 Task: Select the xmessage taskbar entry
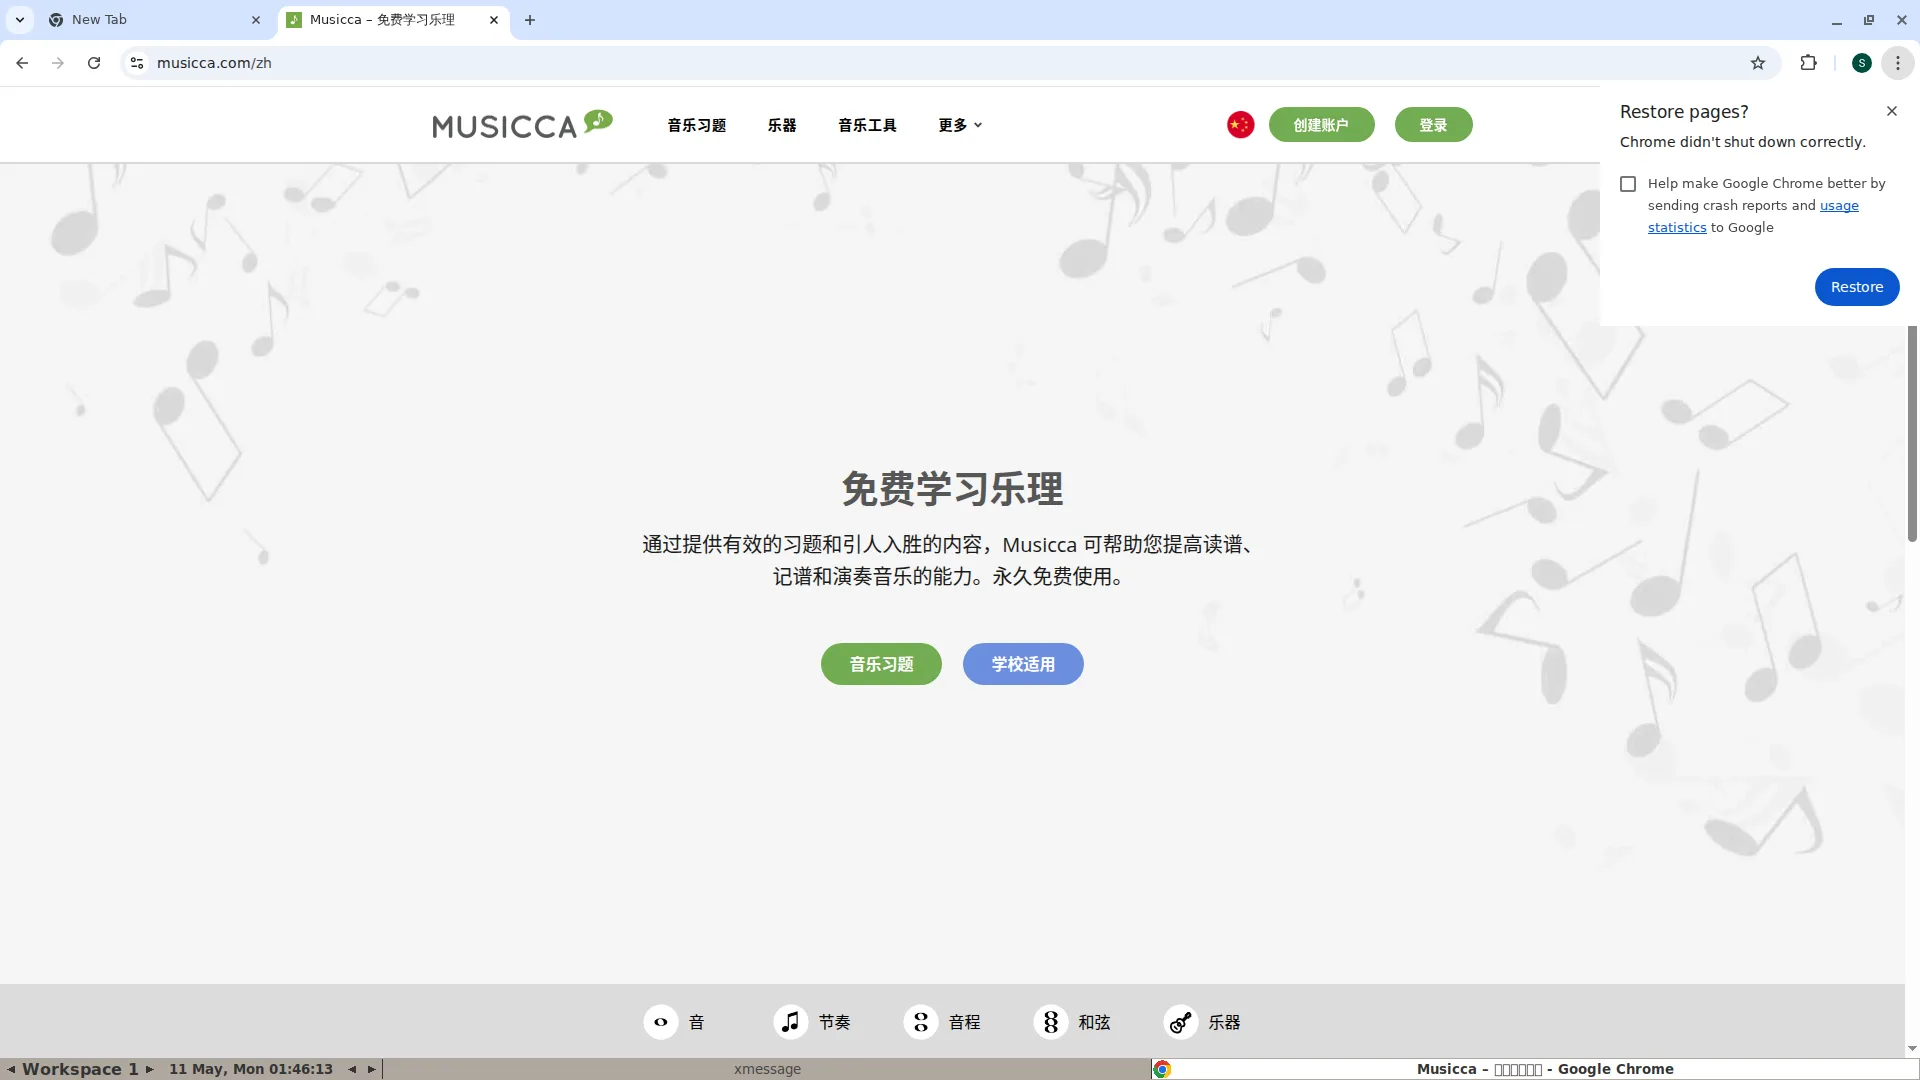pos(767,1069)
